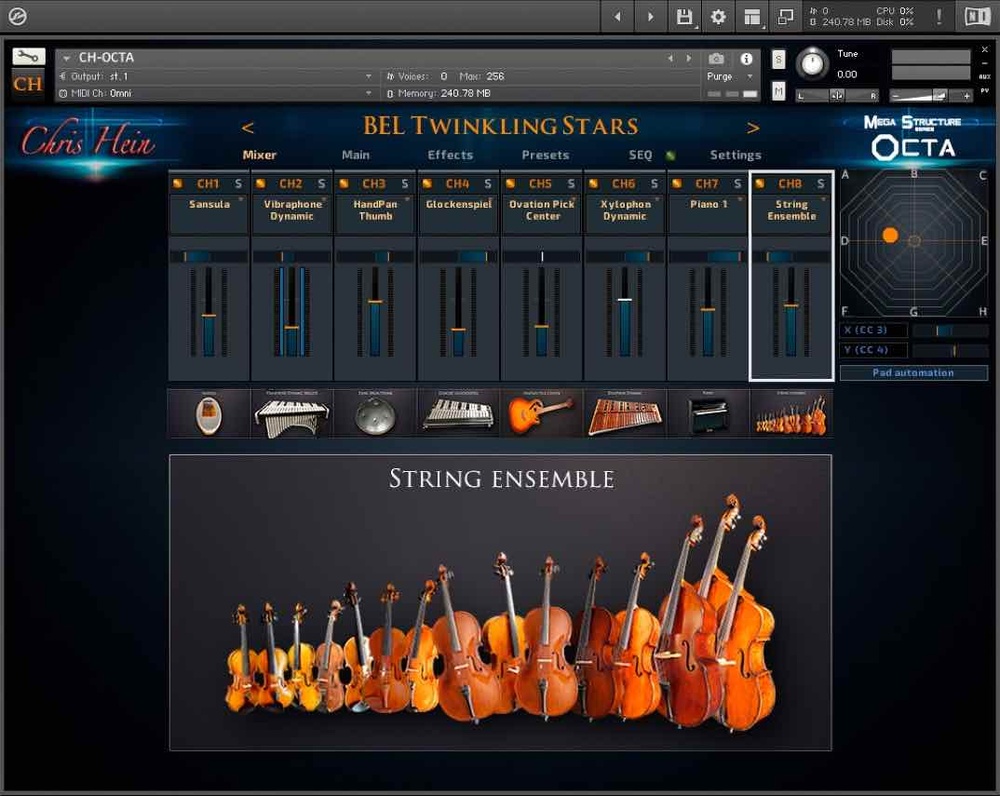Viewport: 1000px width, 796px height.
Task: Toggle CH1 channel power on/off
Action: [x=178, y=184]
